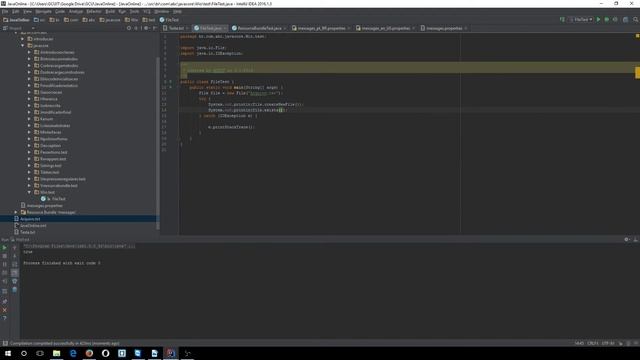Close the messages.properties editor tab

pos(466,28)
